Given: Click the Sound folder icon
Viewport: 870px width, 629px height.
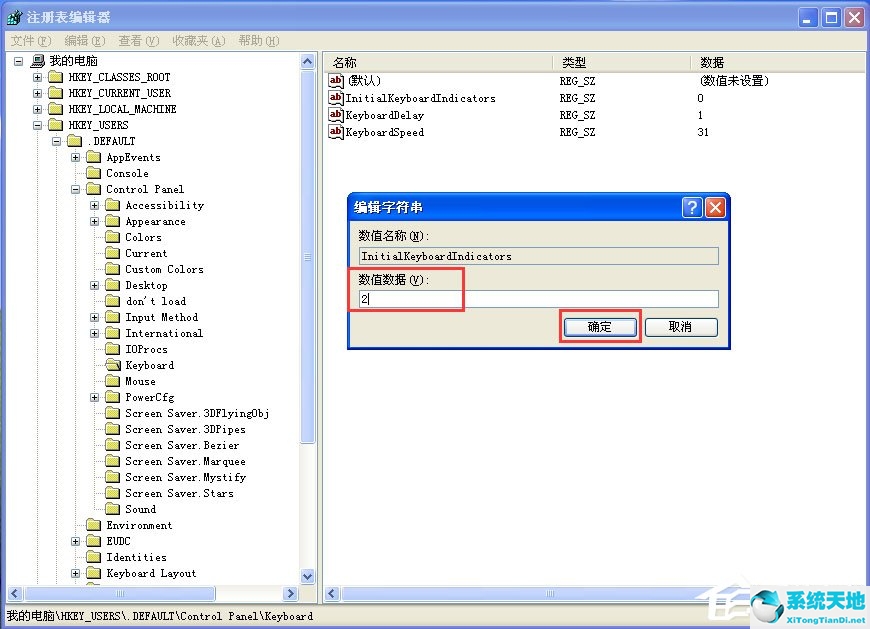Looking at the screenshot, I should pyautogui.click(x=113, y=509).
